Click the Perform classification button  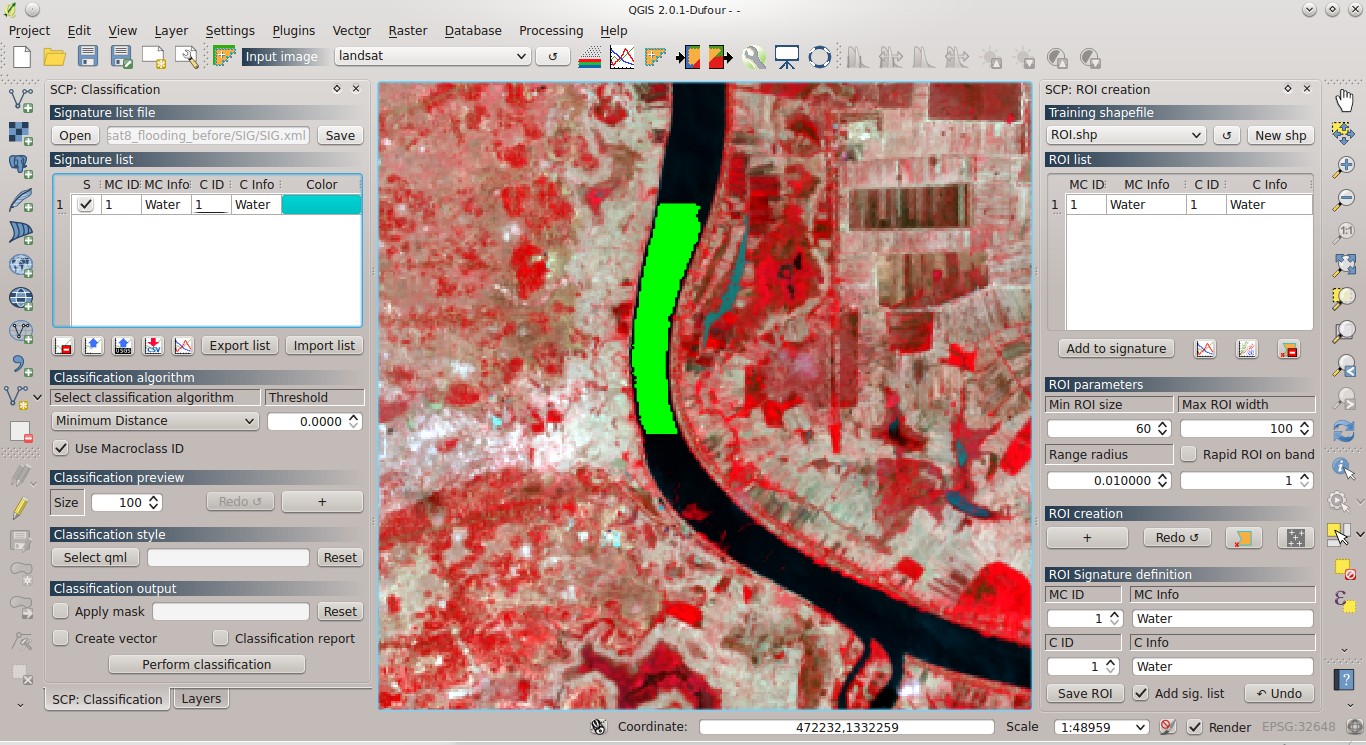click(206, 664)
